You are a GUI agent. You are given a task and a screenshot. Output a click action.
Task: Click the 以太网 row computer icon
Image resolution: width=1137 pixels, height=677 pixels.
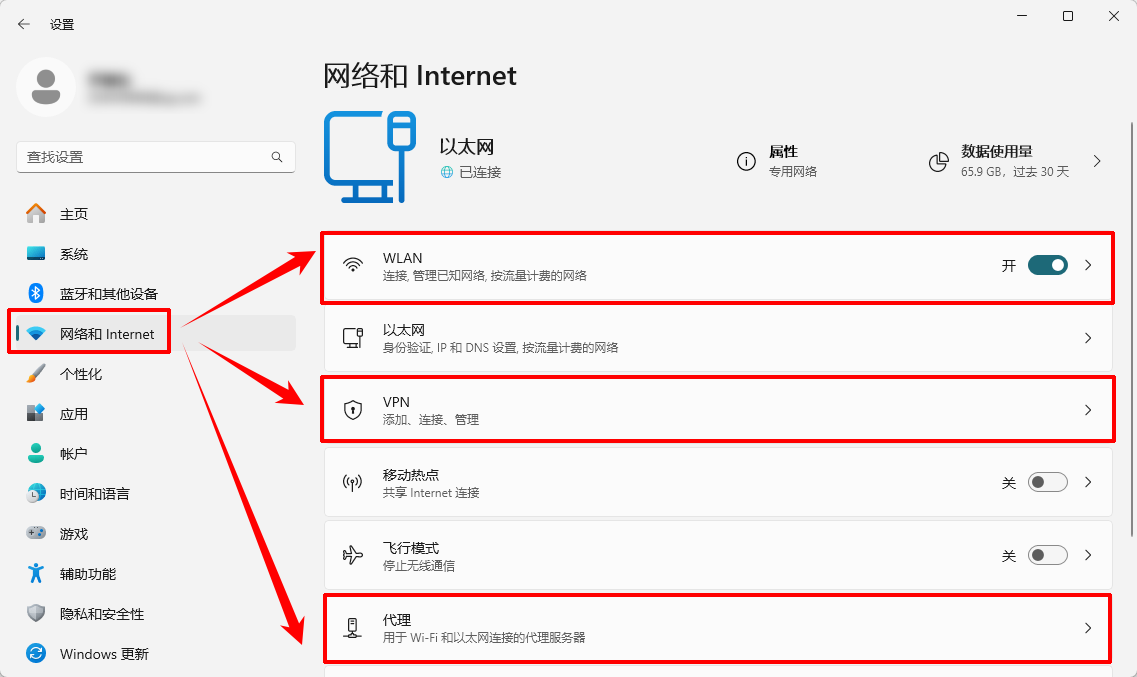click(x=353, y=338)
